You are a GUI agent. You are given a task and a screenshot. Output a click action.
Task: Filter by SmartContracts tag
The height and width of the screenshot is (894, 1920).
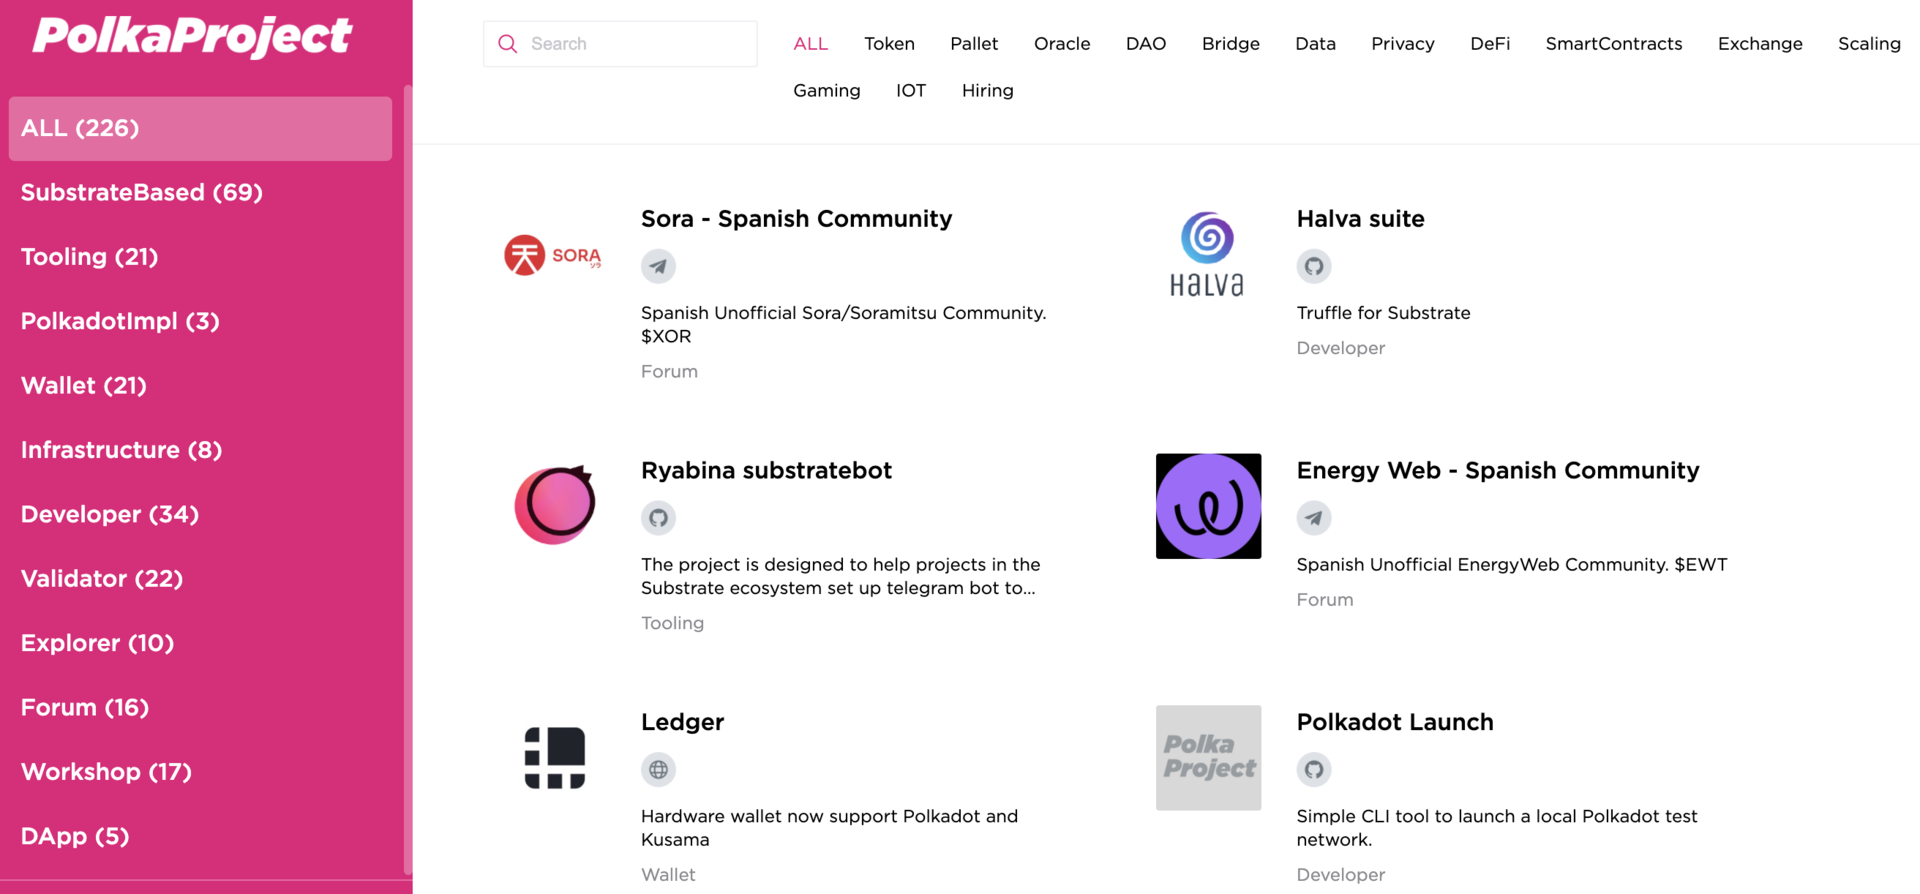click(x=1614, y=44)
